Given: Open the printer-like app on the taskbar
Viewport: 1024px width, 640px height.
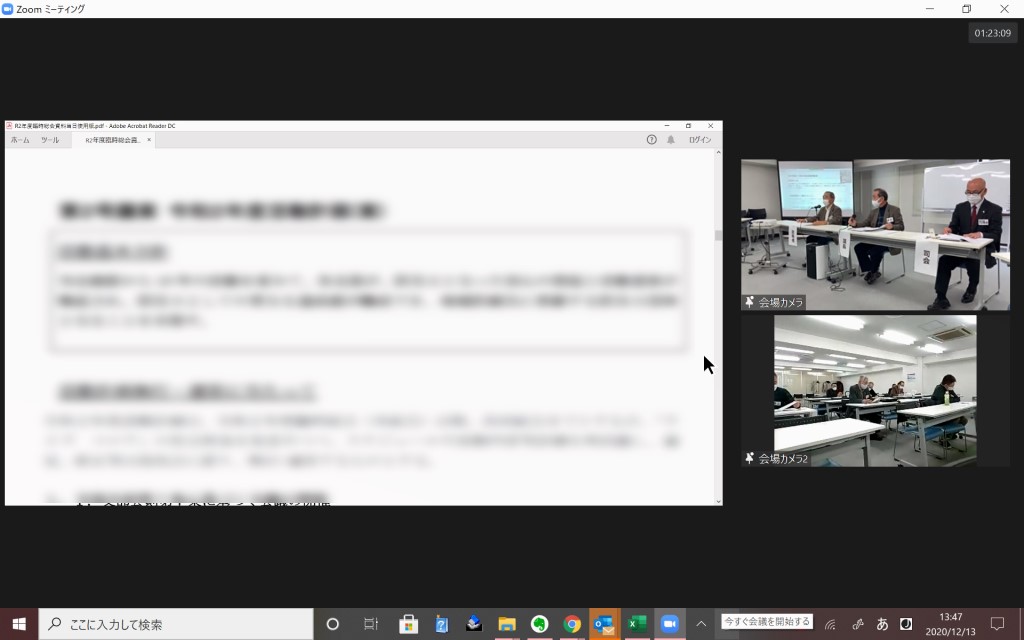Looking at the screenshot, I should coord(474,624).
